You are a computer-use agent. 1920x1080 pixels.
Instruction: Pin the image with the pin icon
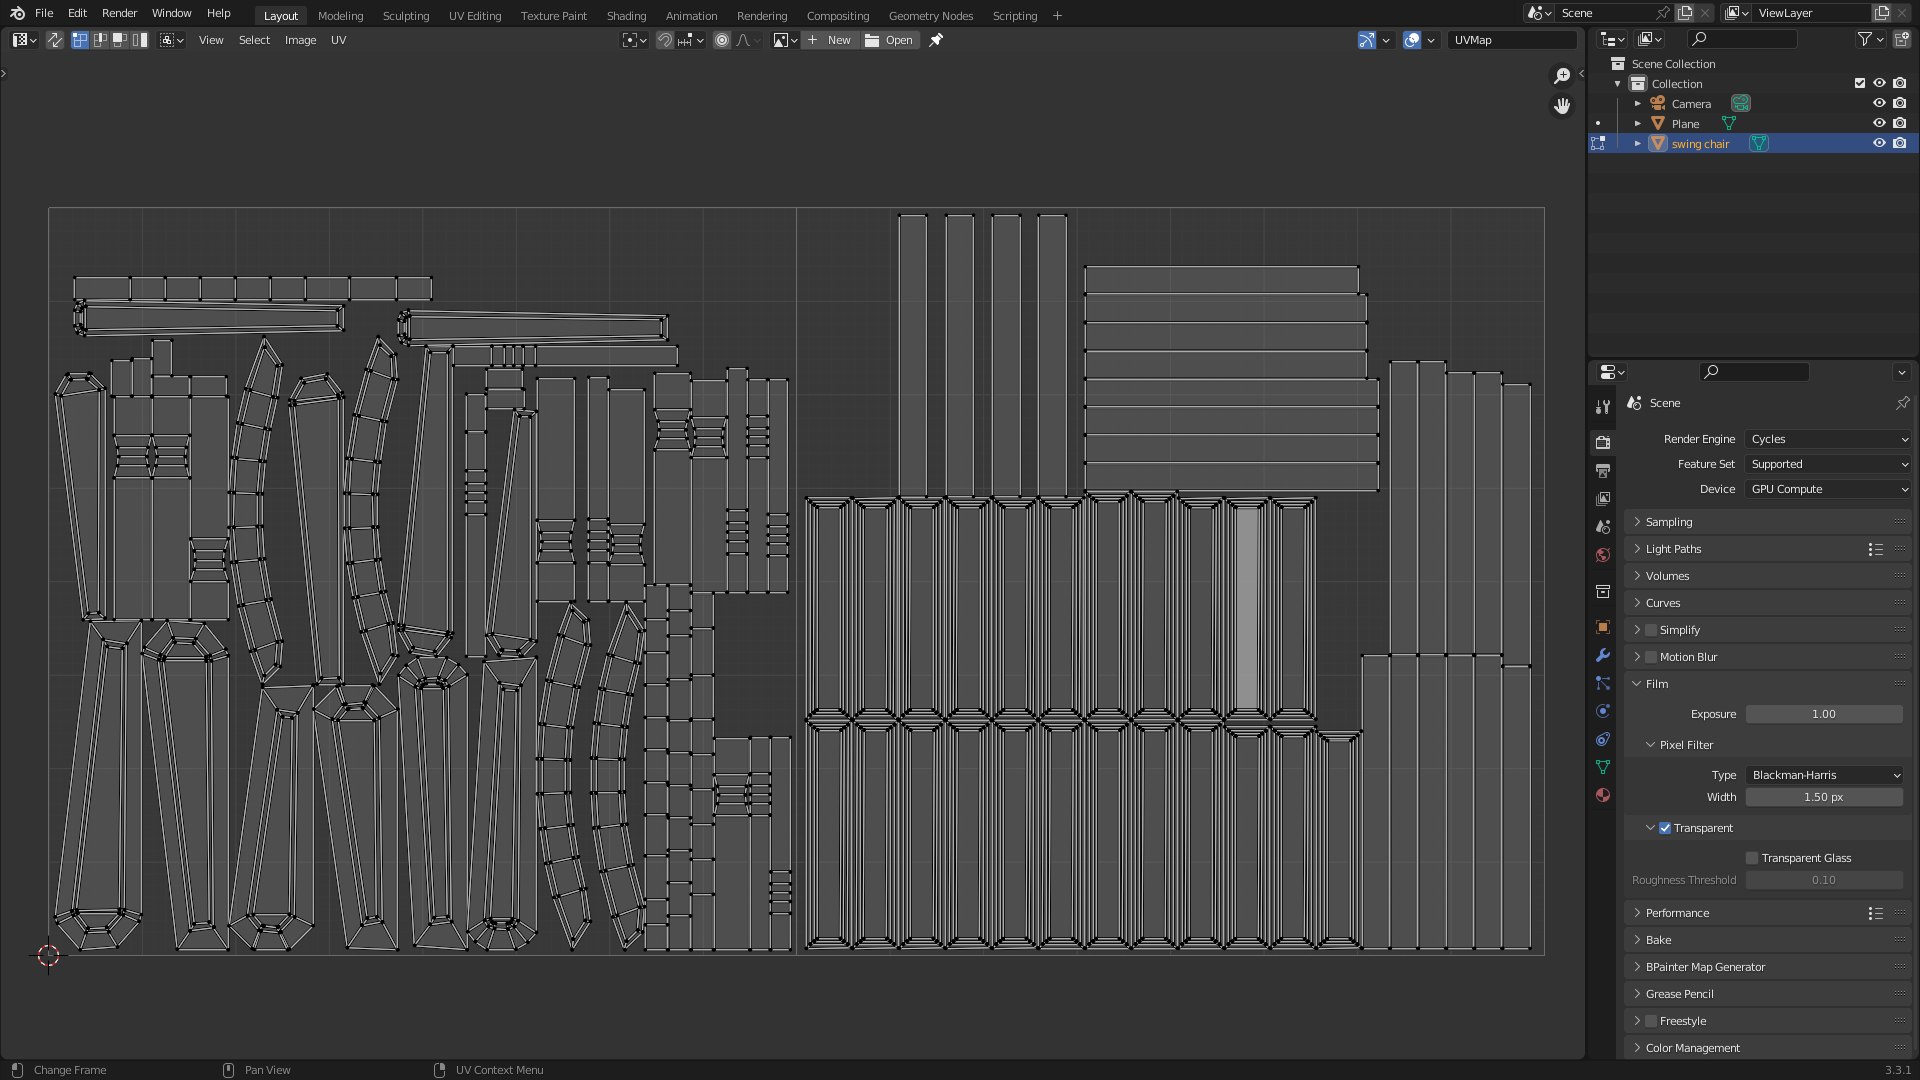[x=936, y=40]
